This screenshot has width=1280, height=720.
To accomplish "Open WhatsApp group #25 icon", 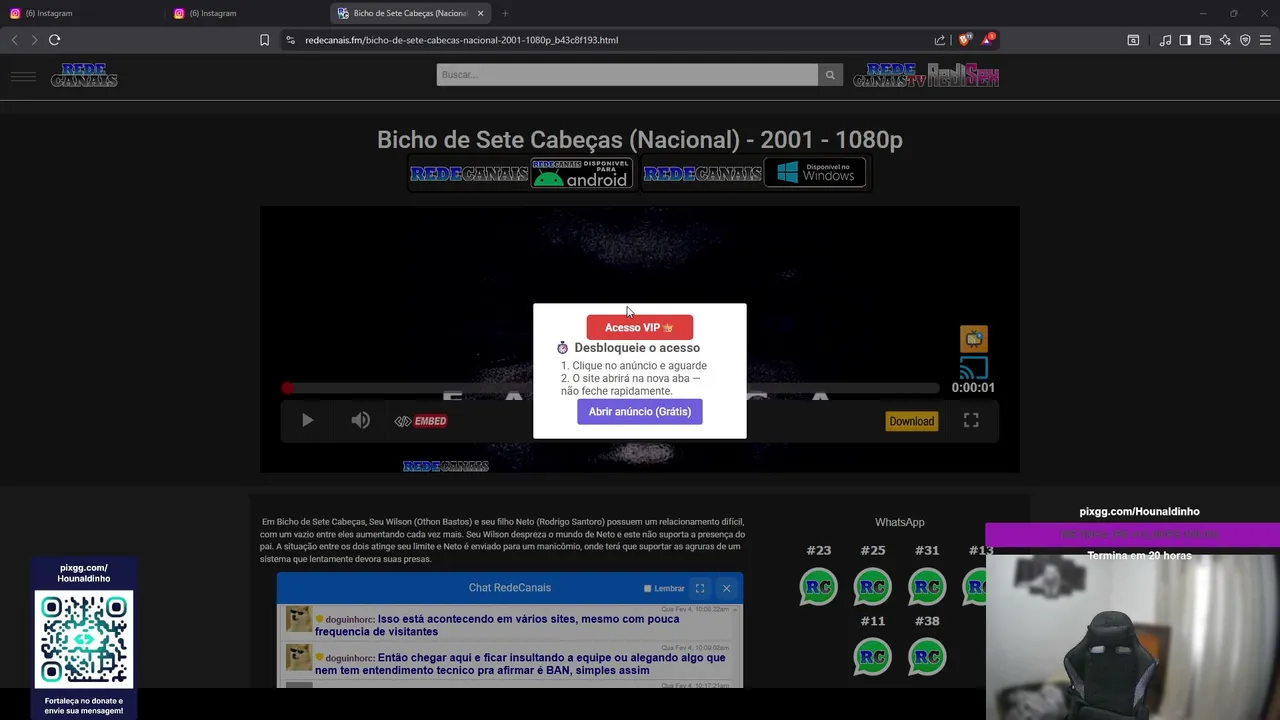I will [873, 586].
